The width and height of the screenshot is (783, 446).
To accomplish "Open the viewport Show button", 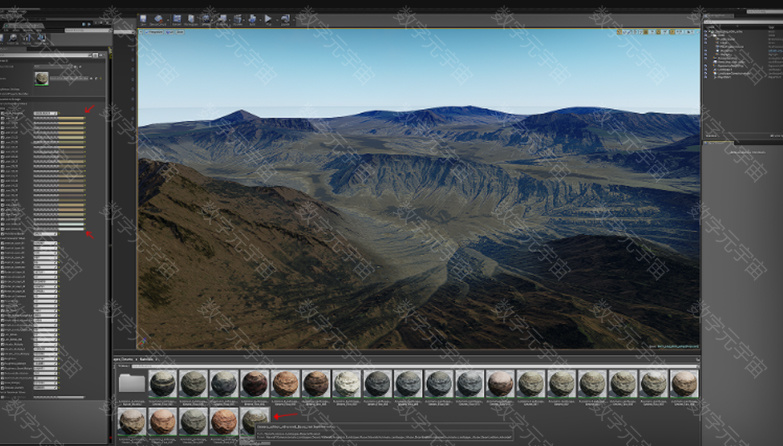I will [180, 32].
